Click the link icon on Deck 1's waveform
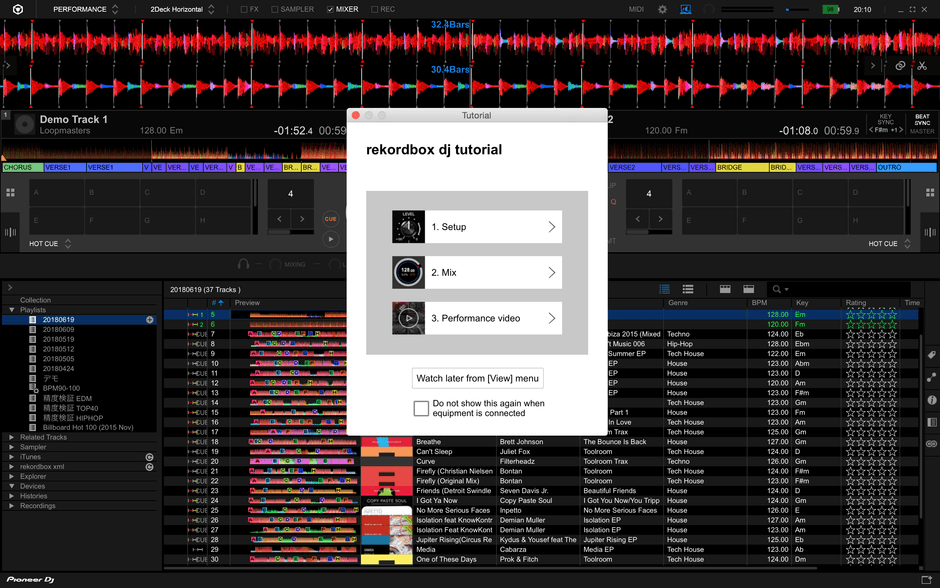Screen dimensions: 940x588 coord(900,65)
